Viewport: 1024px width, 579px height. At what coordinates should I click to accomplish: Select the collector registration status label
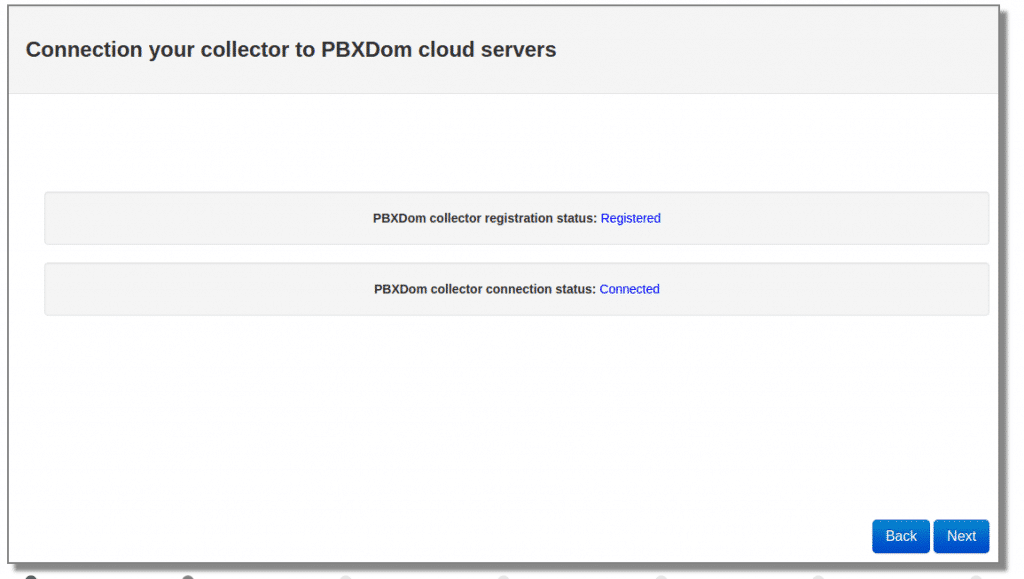point(485,218)
